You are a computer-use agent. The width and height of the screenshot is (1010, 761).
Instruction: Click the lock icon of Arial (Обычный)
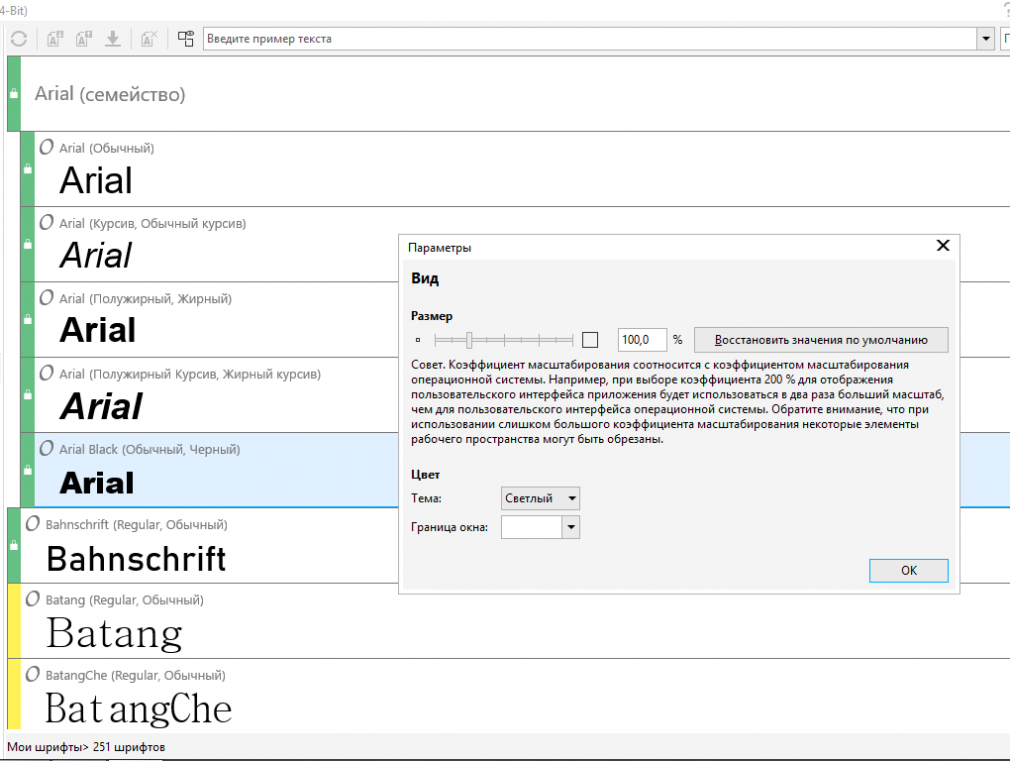28,169
